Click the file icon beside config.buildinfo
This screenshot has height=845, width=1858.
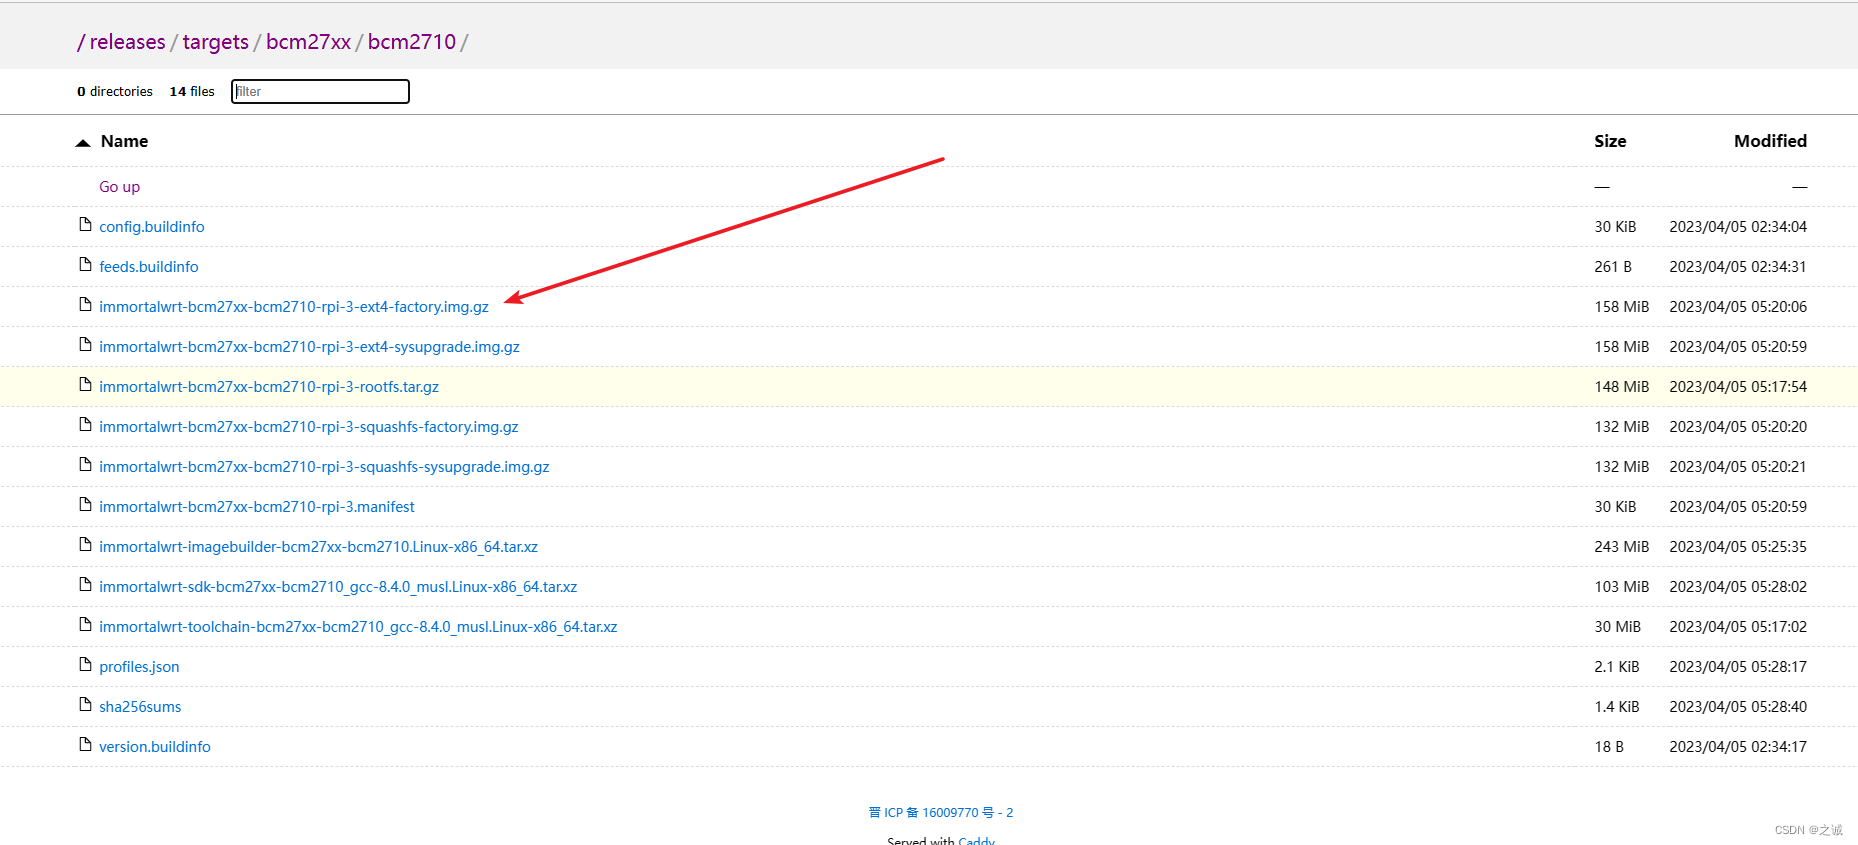tap(85, 225)
